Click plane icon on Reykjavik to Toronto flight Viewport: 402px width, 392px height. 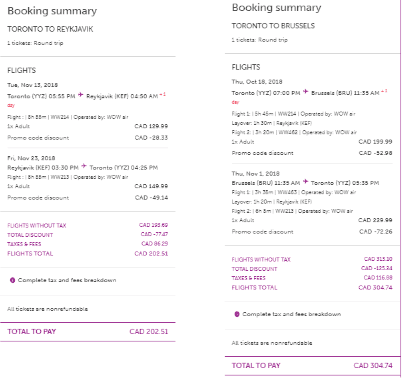[x=84, y=166]
